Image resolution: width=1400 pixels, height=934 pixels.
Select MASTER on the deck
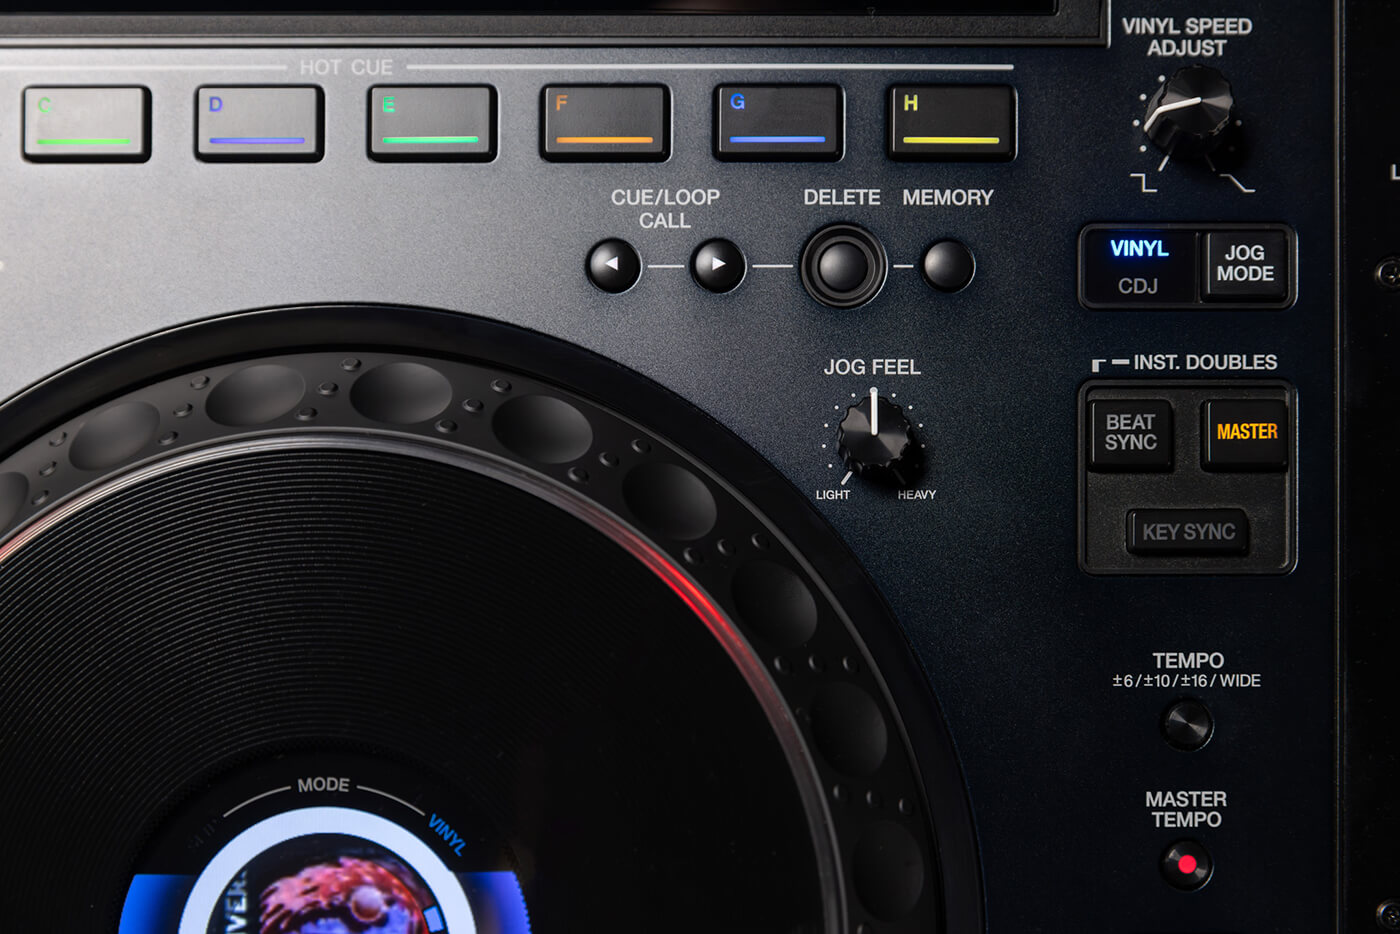(x=1243, y=433)
